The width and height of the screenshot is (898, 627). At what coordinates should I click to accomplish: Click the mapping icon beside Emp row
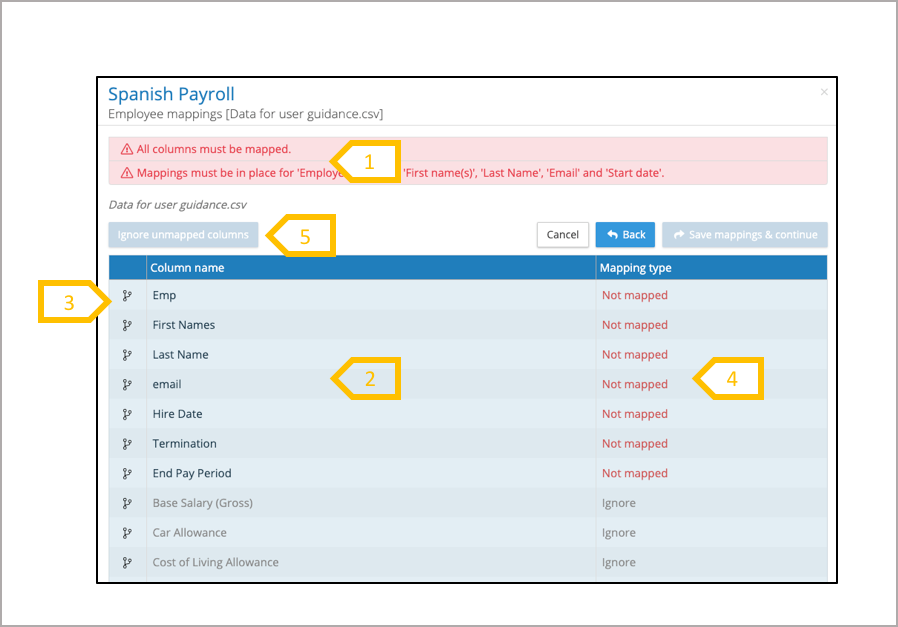(127, 296)
